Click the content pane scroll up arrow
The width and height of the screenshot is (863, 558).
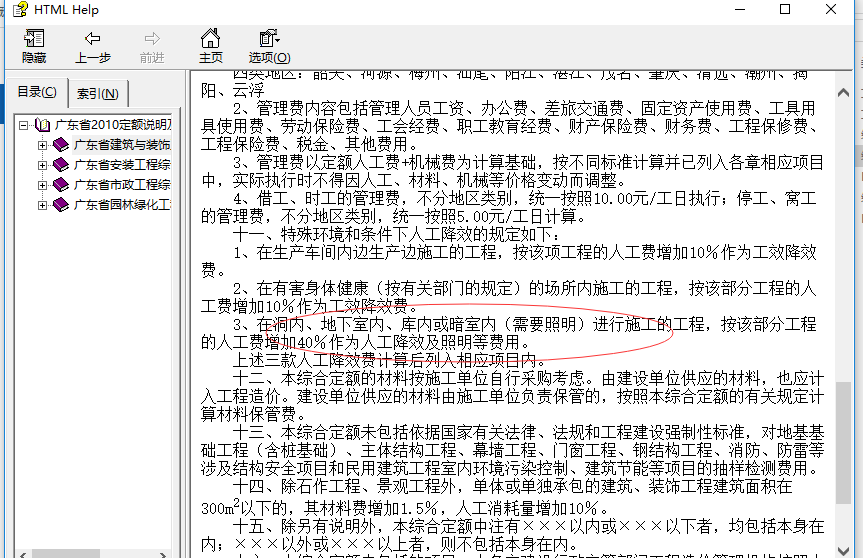click(843, 93)
